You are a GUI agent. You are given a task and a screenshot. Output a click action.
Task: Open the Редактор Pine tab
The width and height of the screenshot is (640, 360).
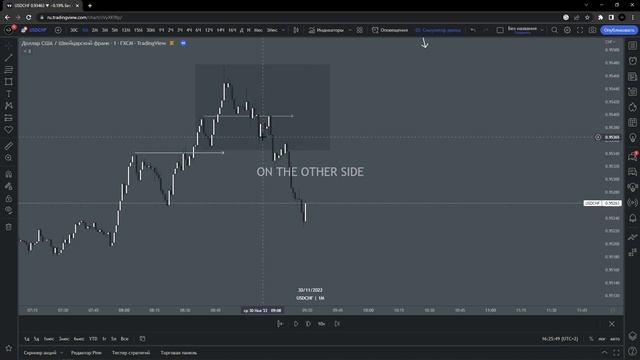pyautogui.click(x=86, y=353)
